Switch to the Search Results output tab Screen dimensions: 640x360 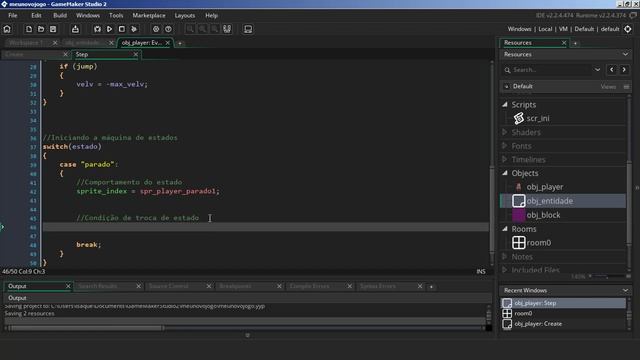click(98, 286)
